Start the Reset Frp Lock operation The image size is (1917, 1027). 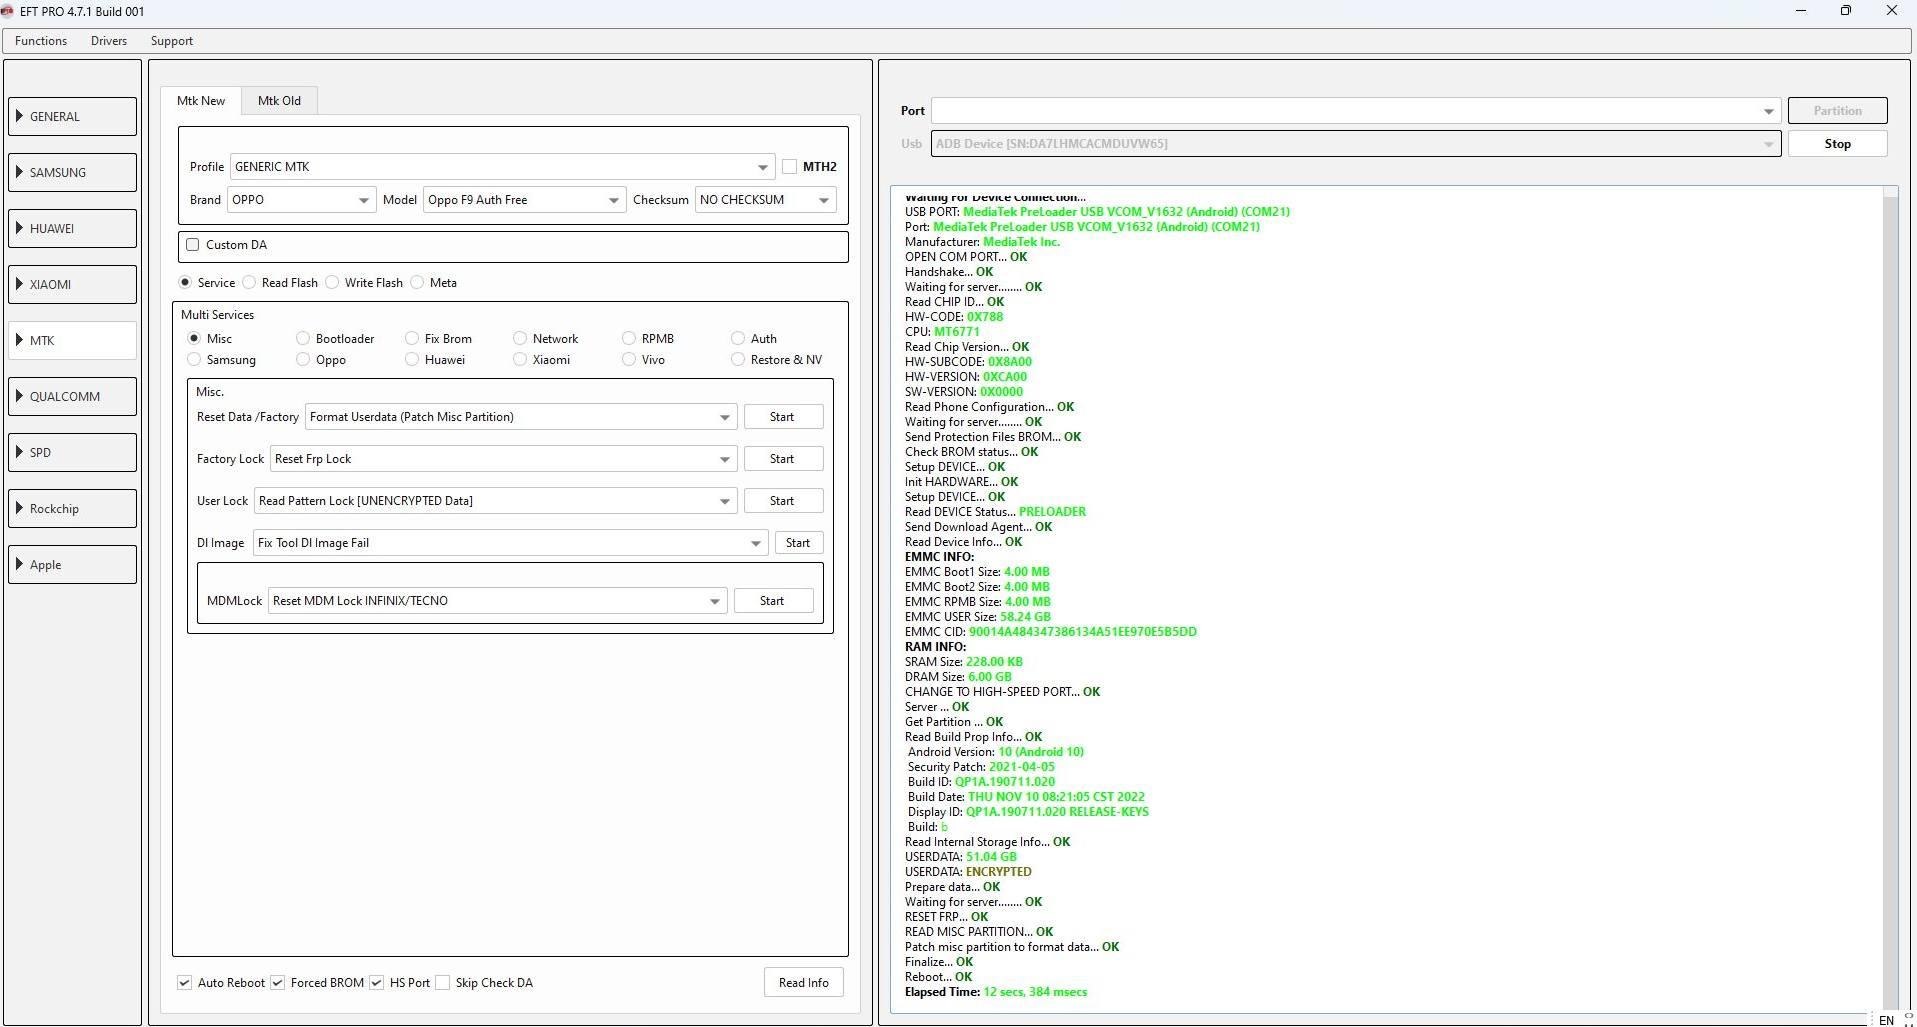[783, 459]
